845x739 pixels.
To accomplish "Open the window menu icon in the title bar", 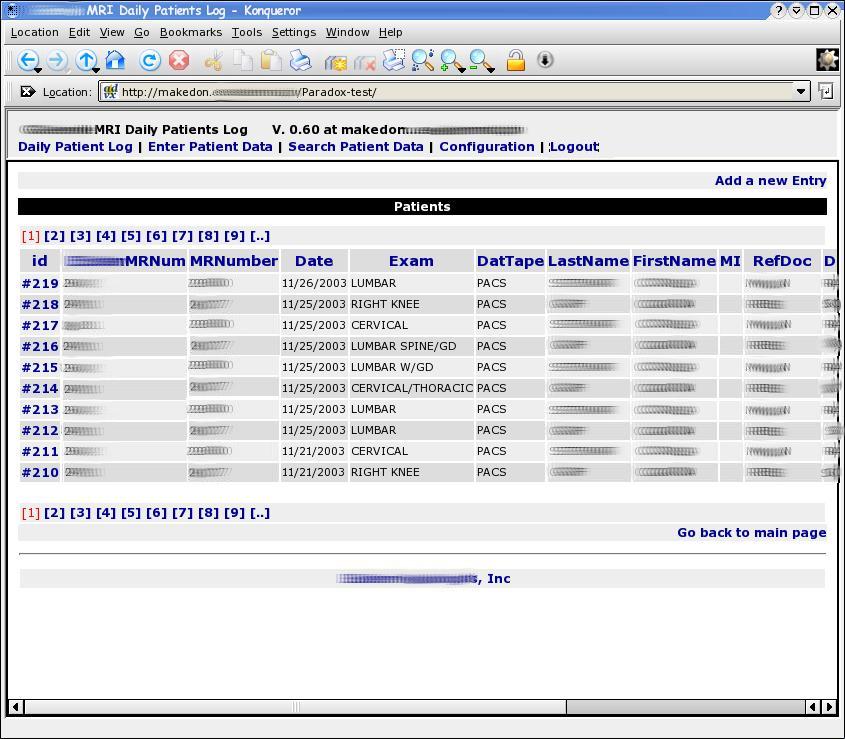I will click(x=12, y=10).
